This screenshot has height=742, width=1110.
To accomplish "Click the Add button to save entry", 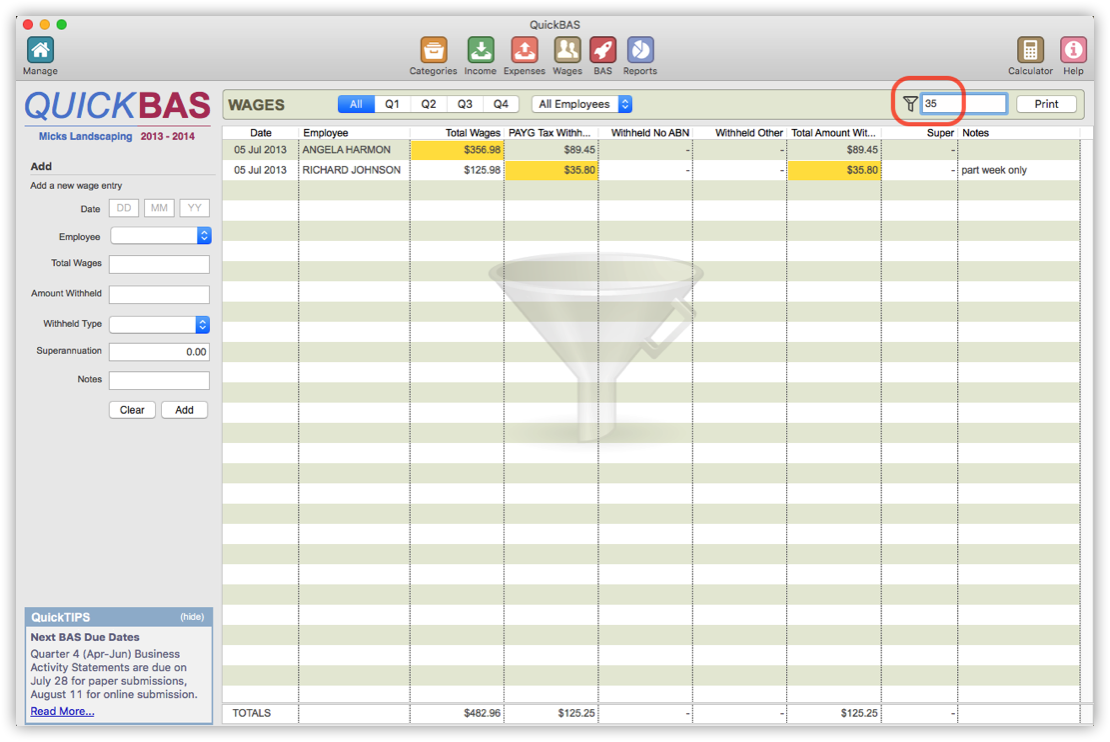I will coord(184,409).
